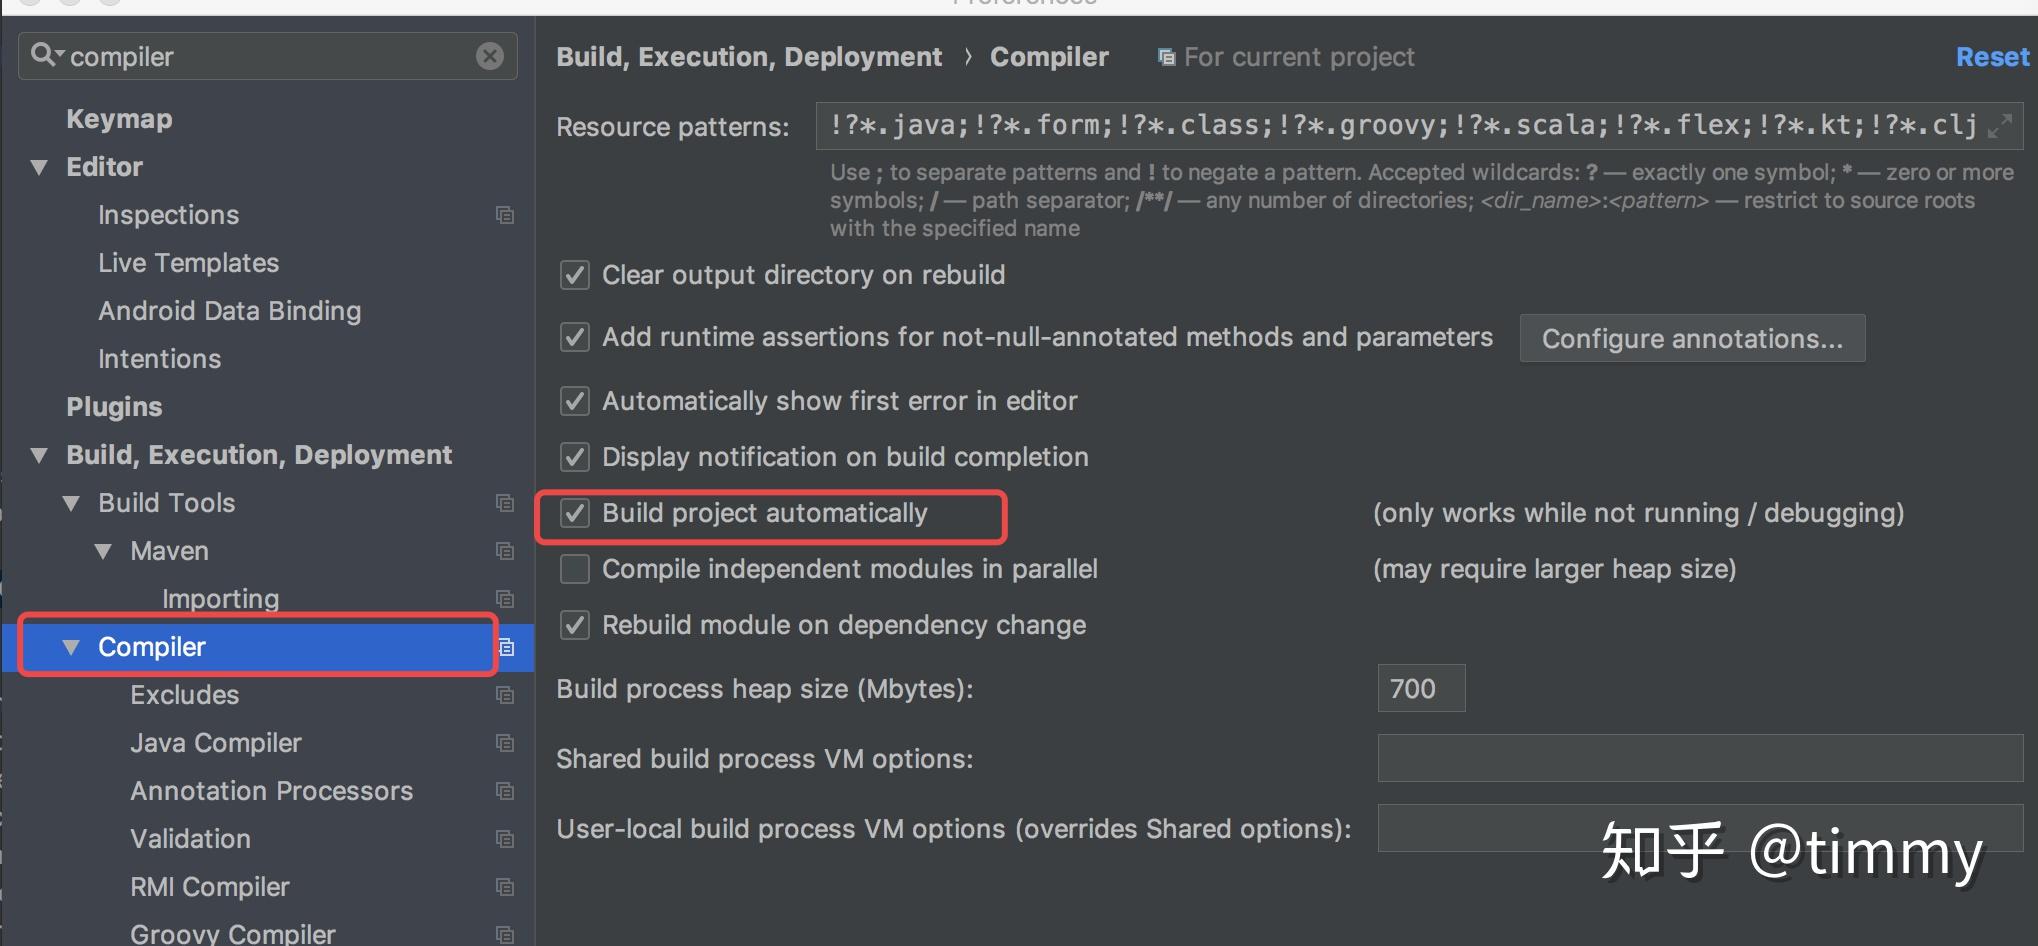Expand the Resource patterns field via its corner icon
This screenshot has height=946, width=2038.
tap(2000, 126)
